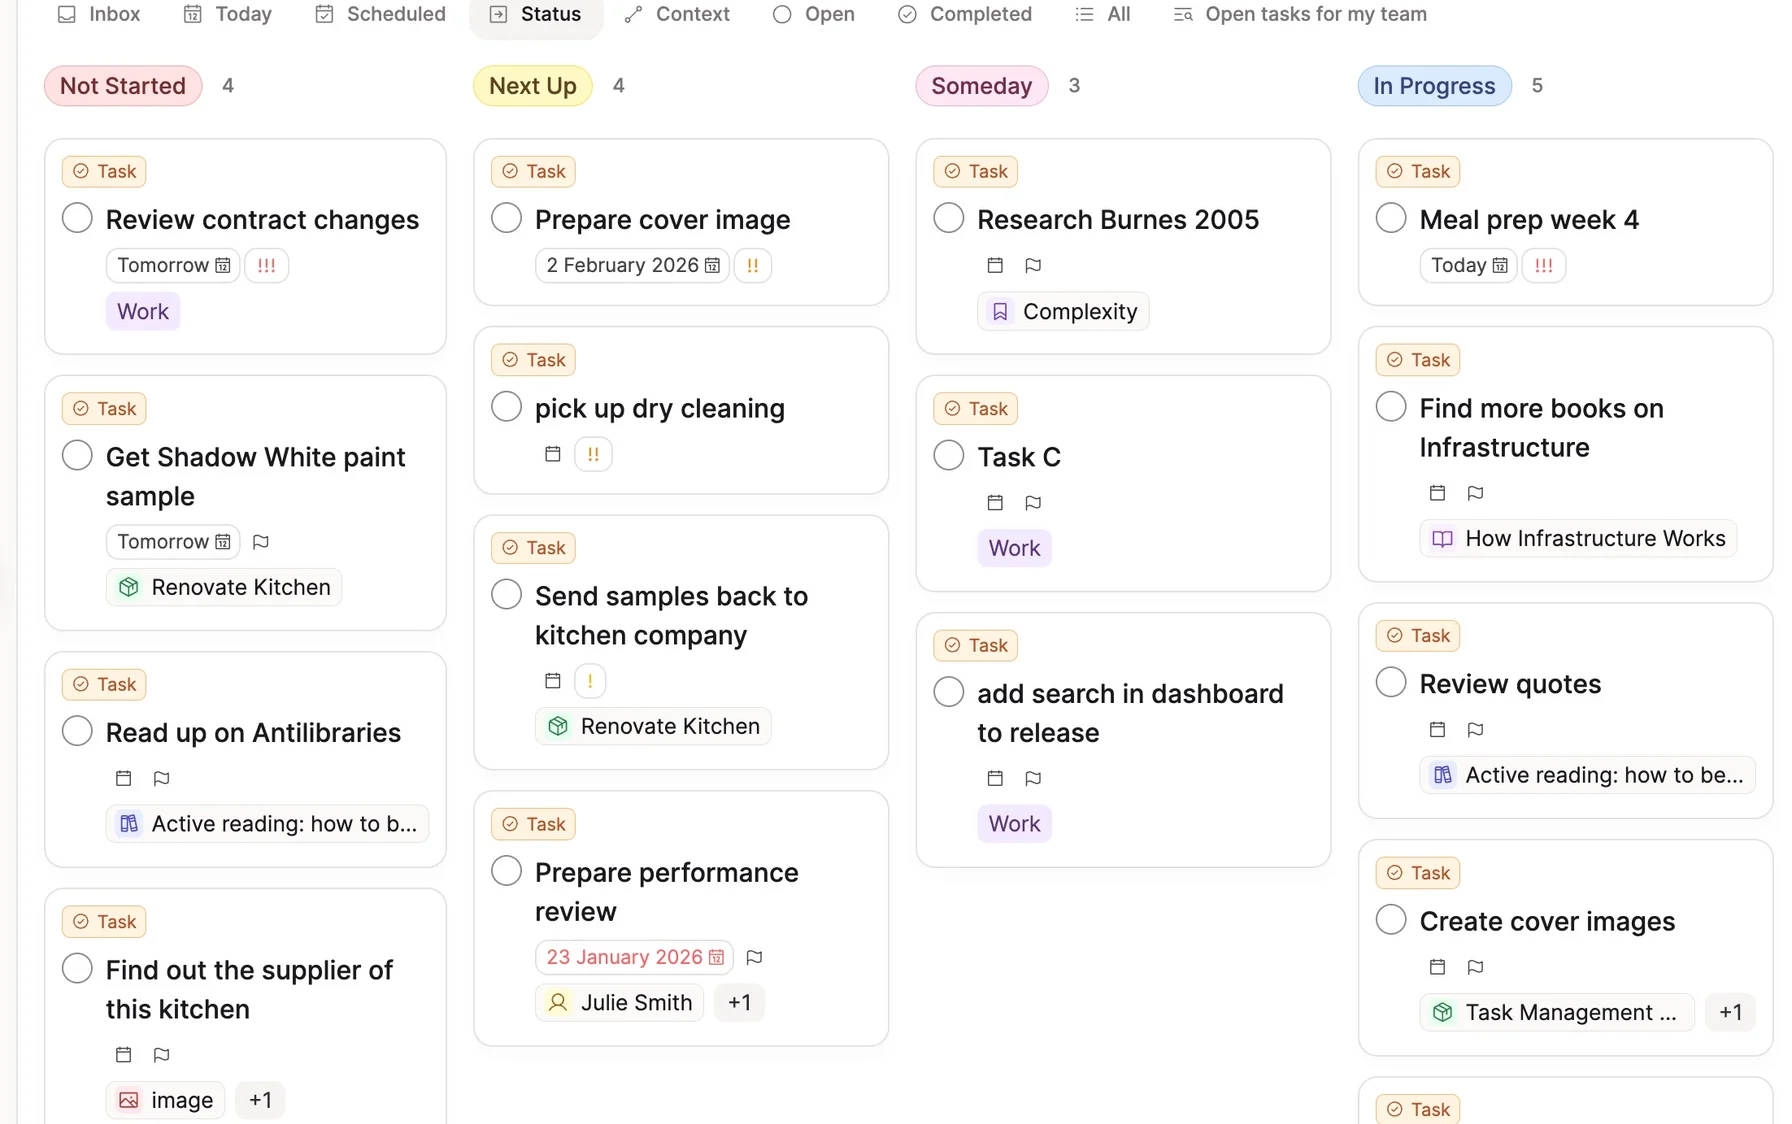Open the 'Renovate Kitchen' link under 'Get Shadow White'
The image size is (1792, 1124).
[x=224, y=587]
